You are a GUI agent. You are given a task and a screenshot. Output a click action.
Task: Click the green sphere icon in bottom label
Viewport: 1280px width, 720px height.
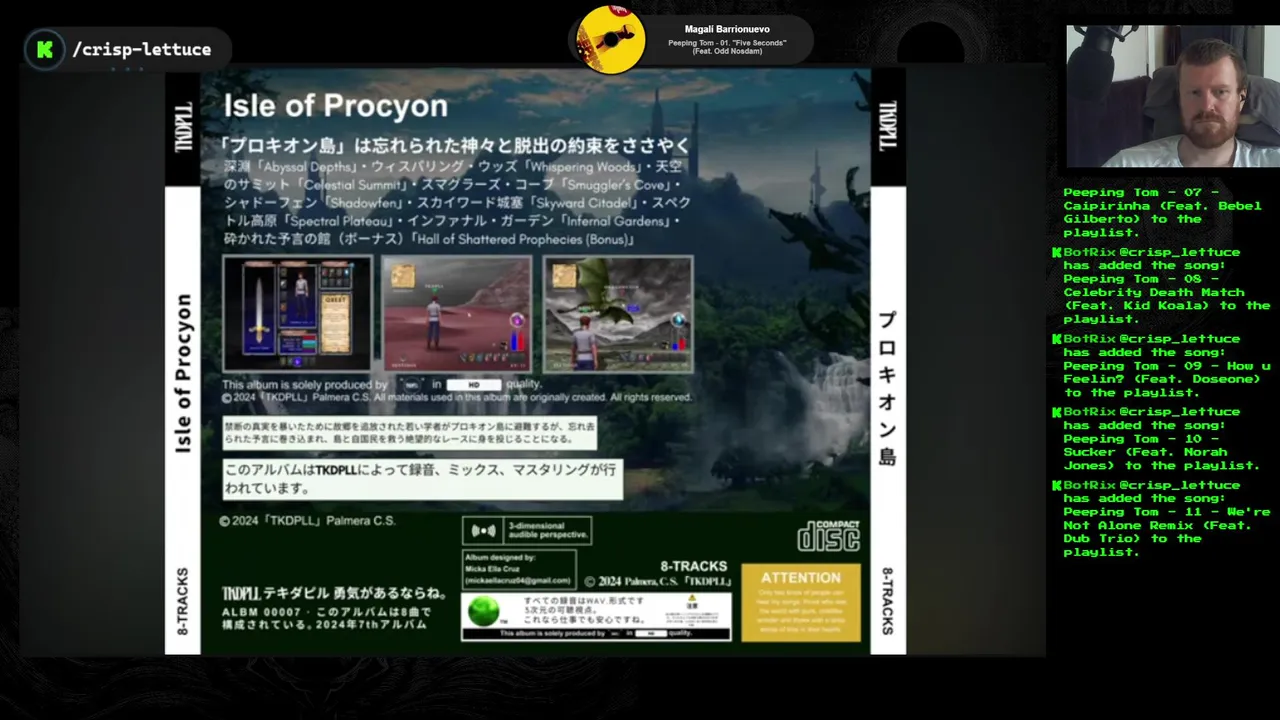click(x=484, y=611)
